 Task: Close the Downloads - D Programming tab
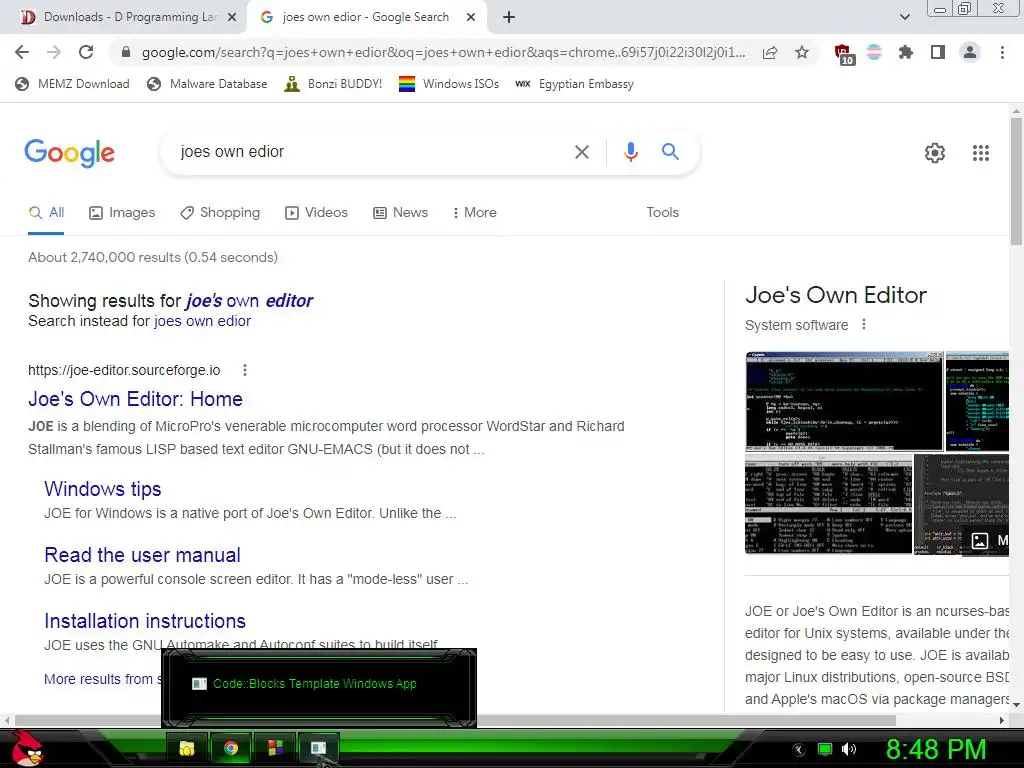pos(232,18)
